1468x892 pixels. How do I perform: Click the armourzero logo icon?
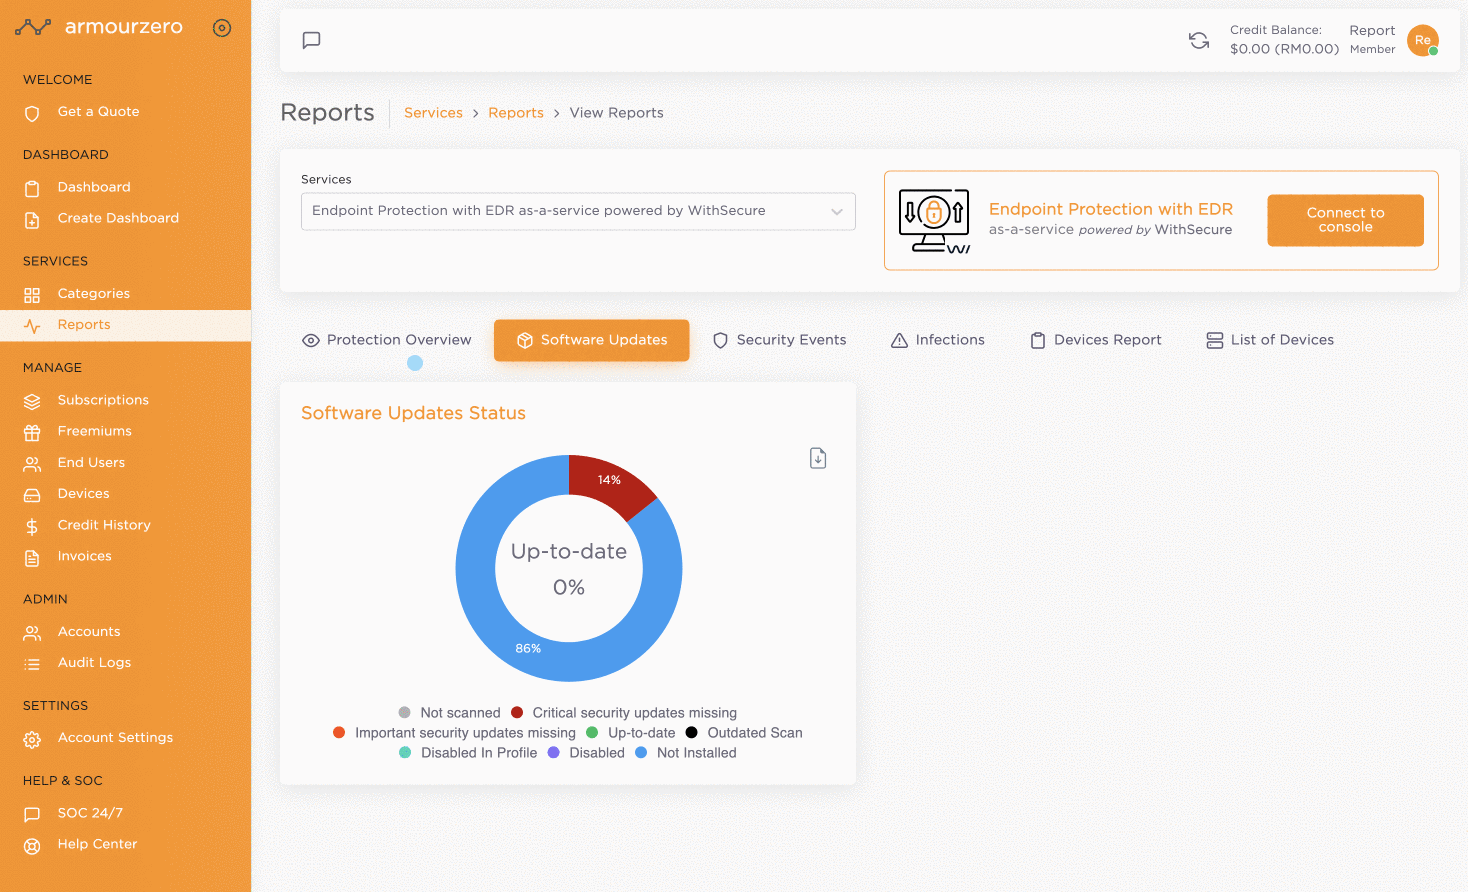tap(33, 28)
